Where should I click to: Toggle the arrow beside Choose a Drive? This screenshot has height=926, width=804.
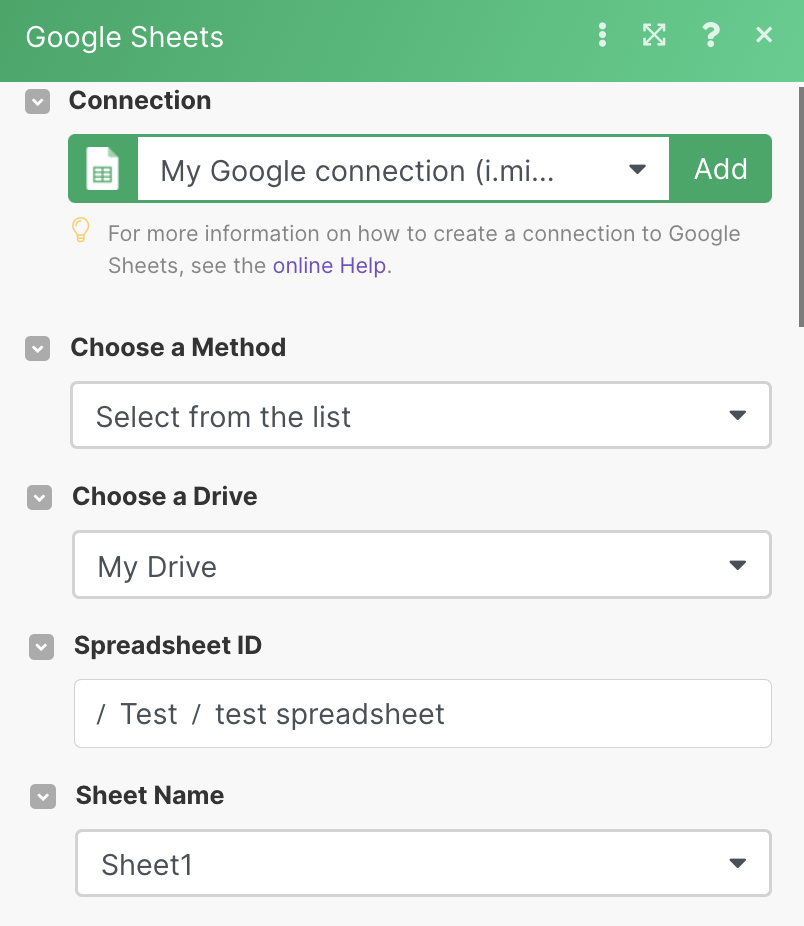click(x=39, y=497)
